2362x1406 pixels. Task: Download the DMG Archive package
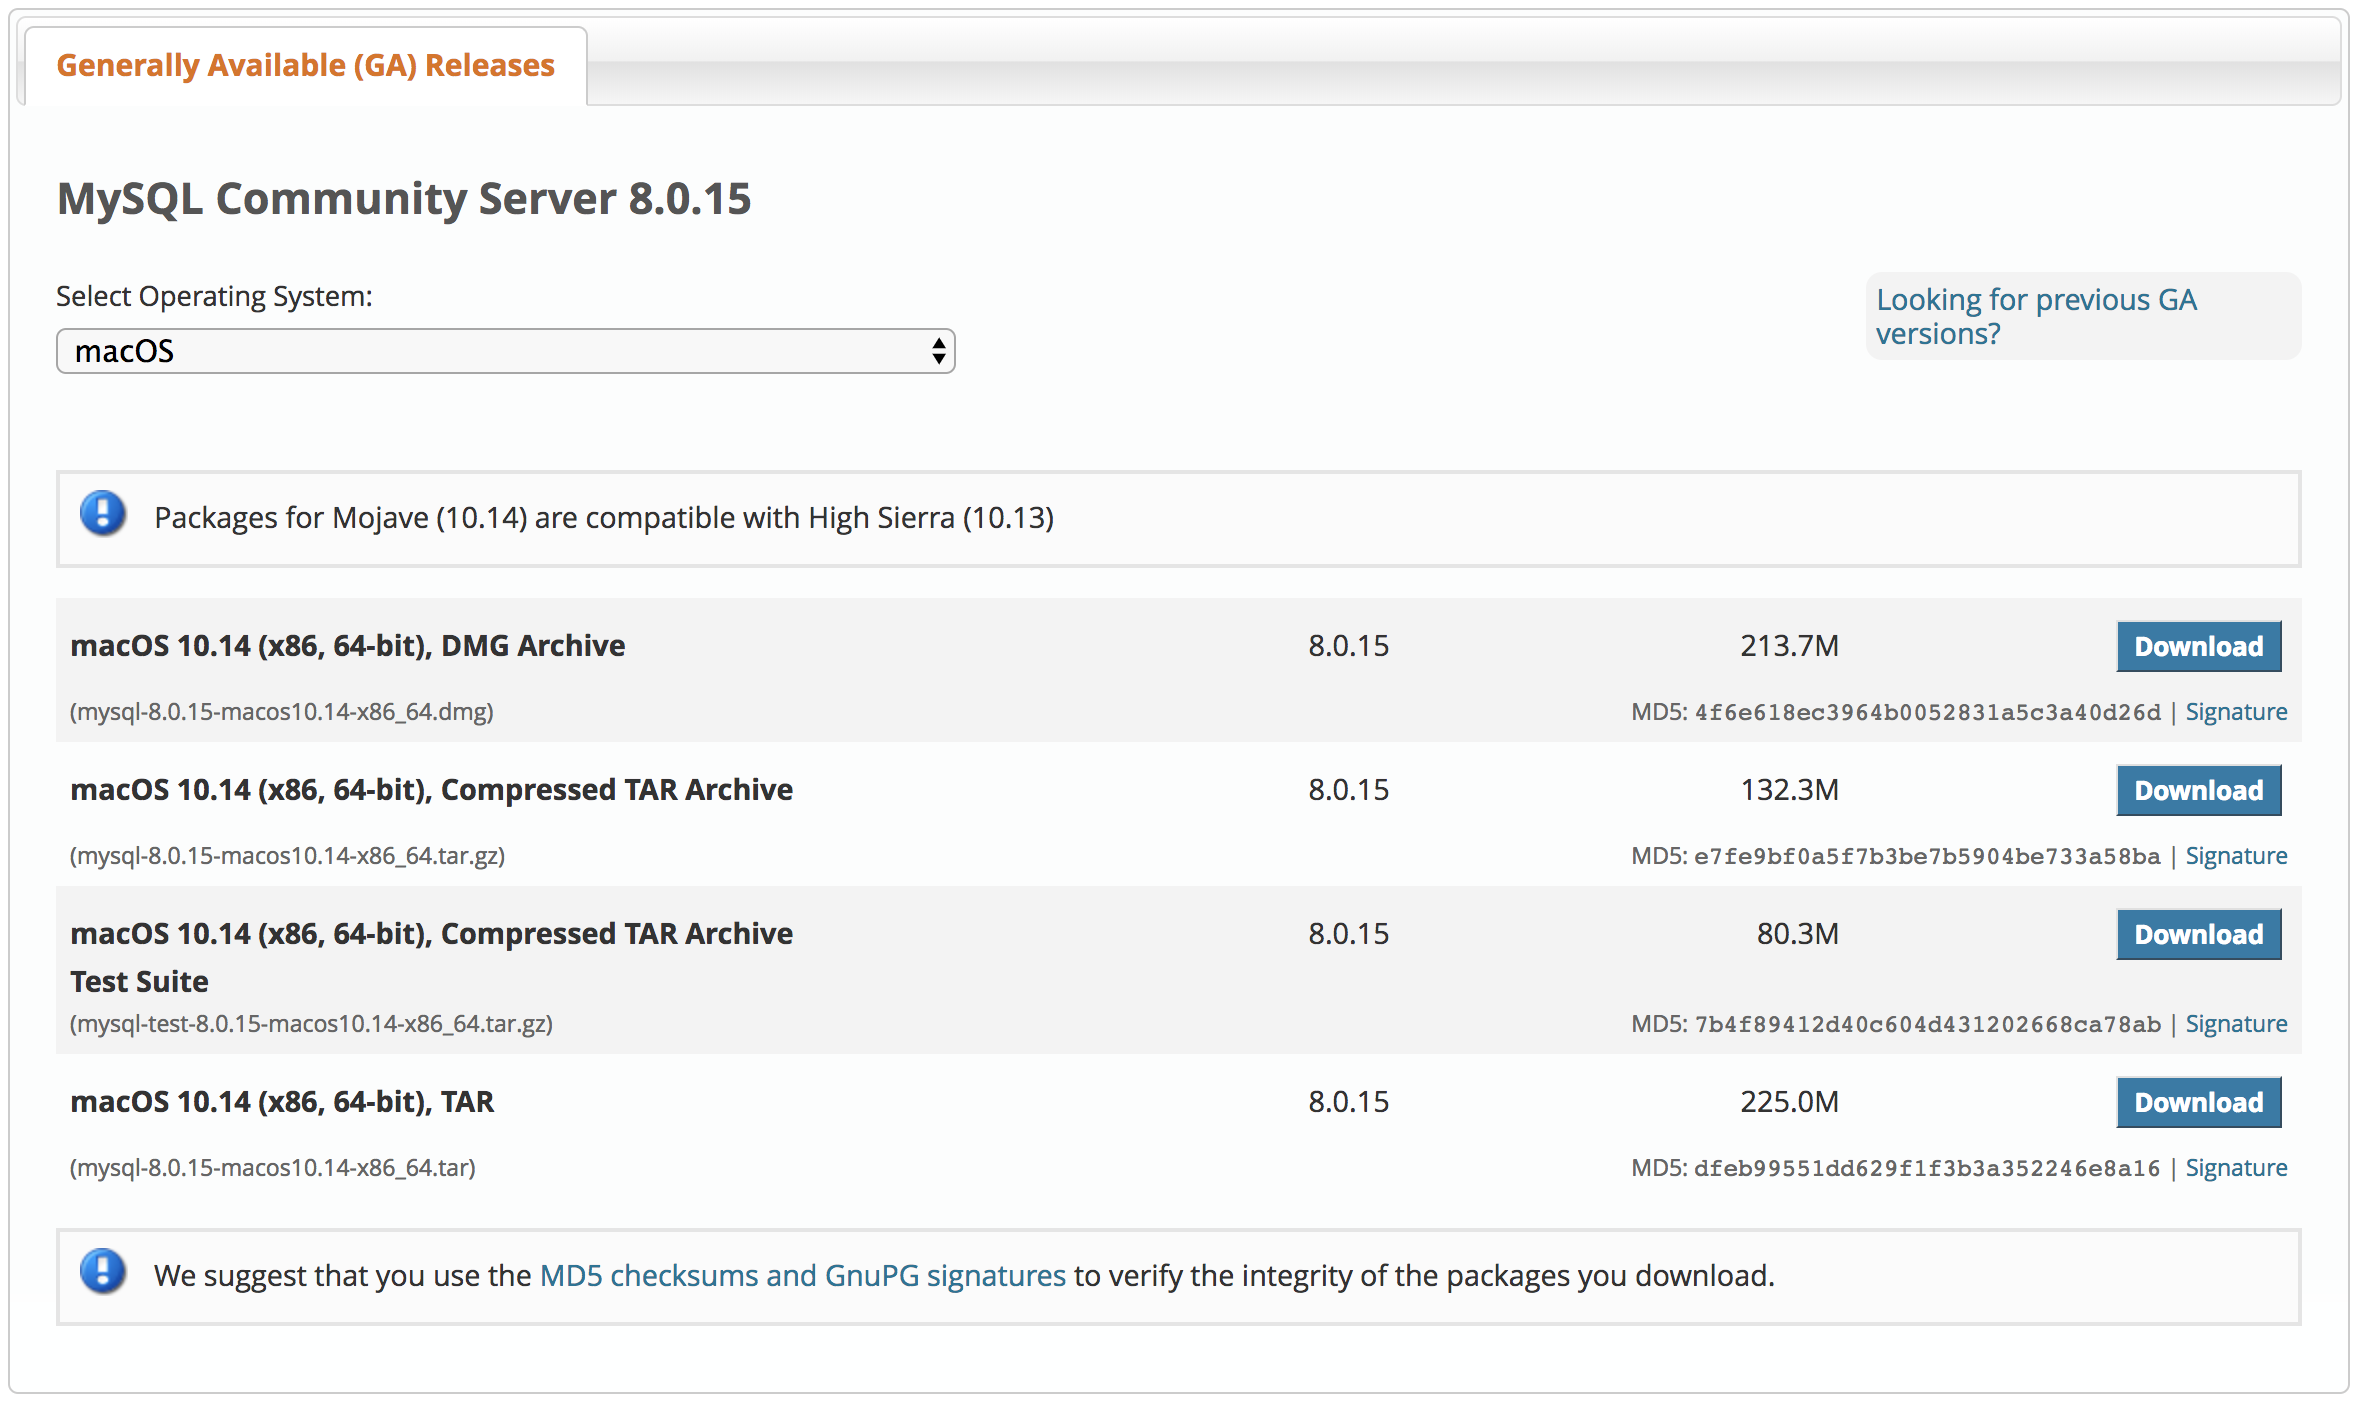pyautogui.click(x=2198, y=646)
